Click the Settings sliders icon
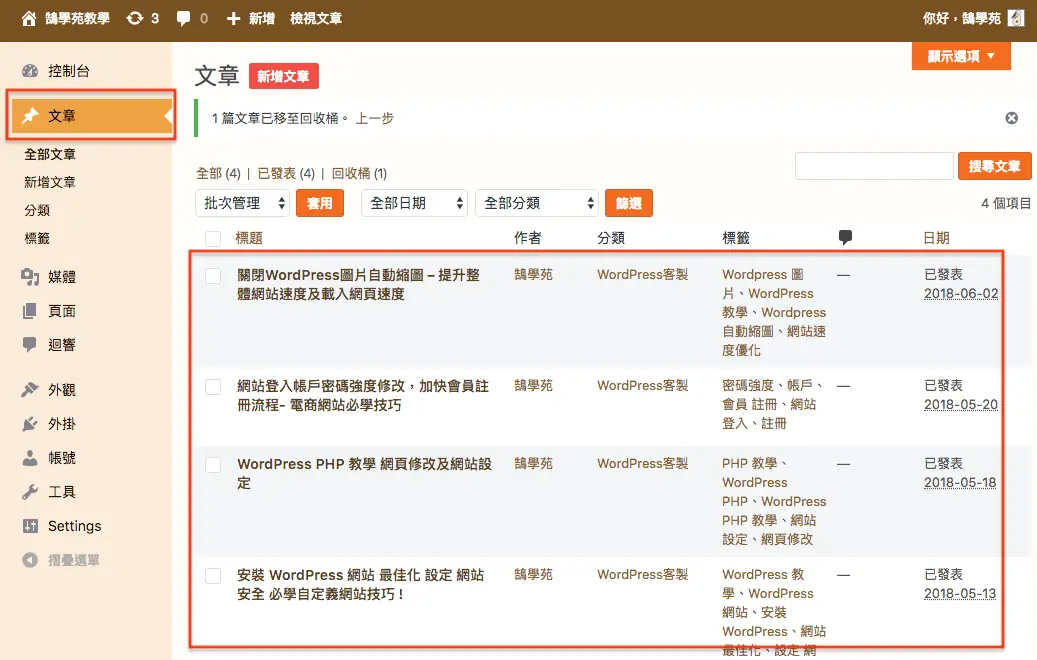1037x660 pixels. [x=30, y=526]
